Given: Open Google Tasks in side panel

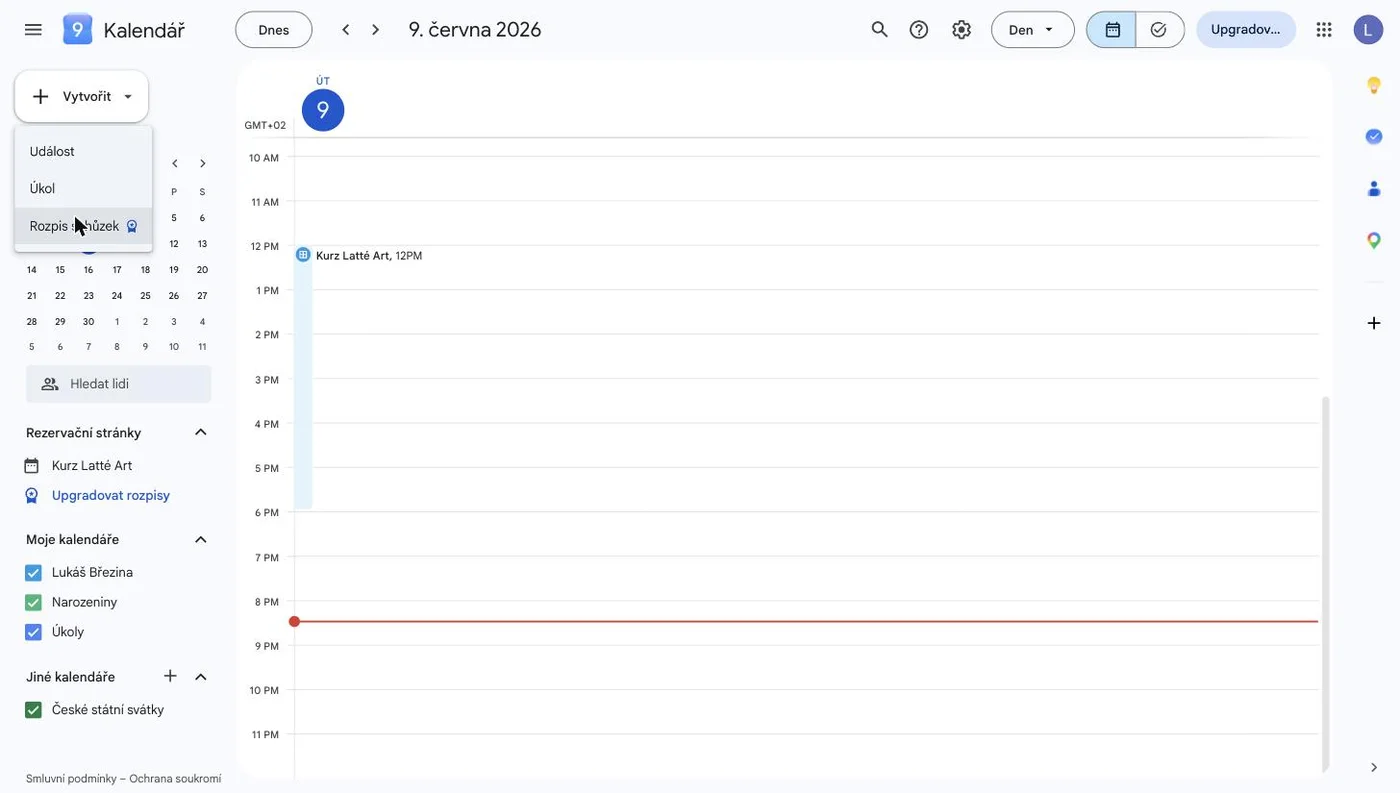Looking at the screenshot, I should 1374,136.
